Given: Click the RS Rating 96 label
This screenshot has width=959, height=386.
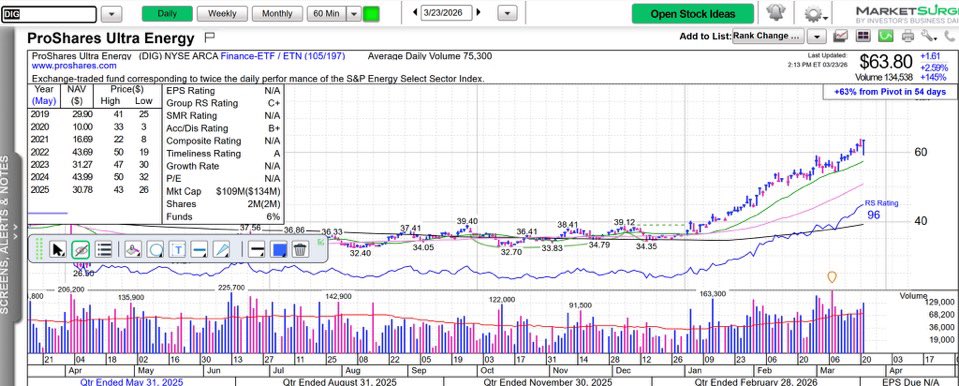Looking at the screenshot, I should [881, 209].
